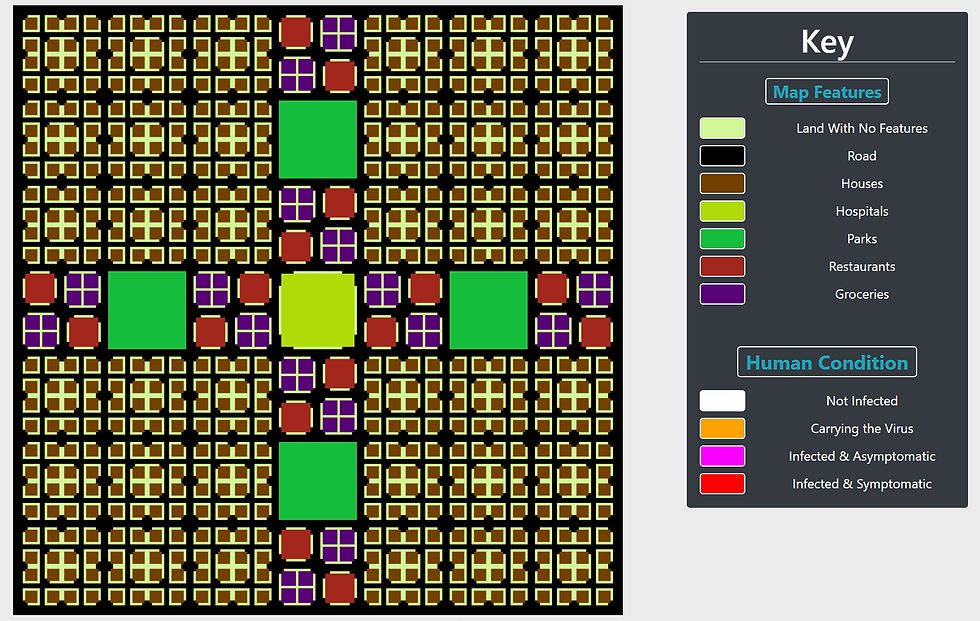
Task: Select the yellow-green Hospitals swatch in key
Action: tap(722, 211)
